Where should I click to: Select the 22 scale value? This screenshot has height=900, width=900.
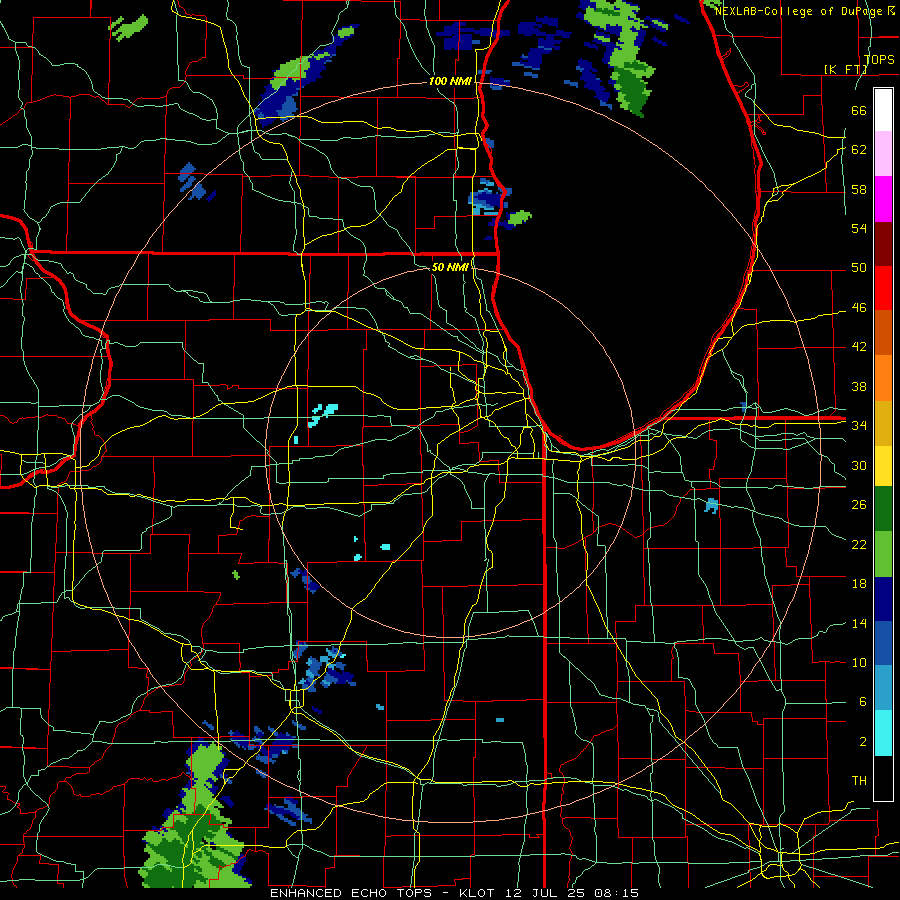(x=859, y=544)
